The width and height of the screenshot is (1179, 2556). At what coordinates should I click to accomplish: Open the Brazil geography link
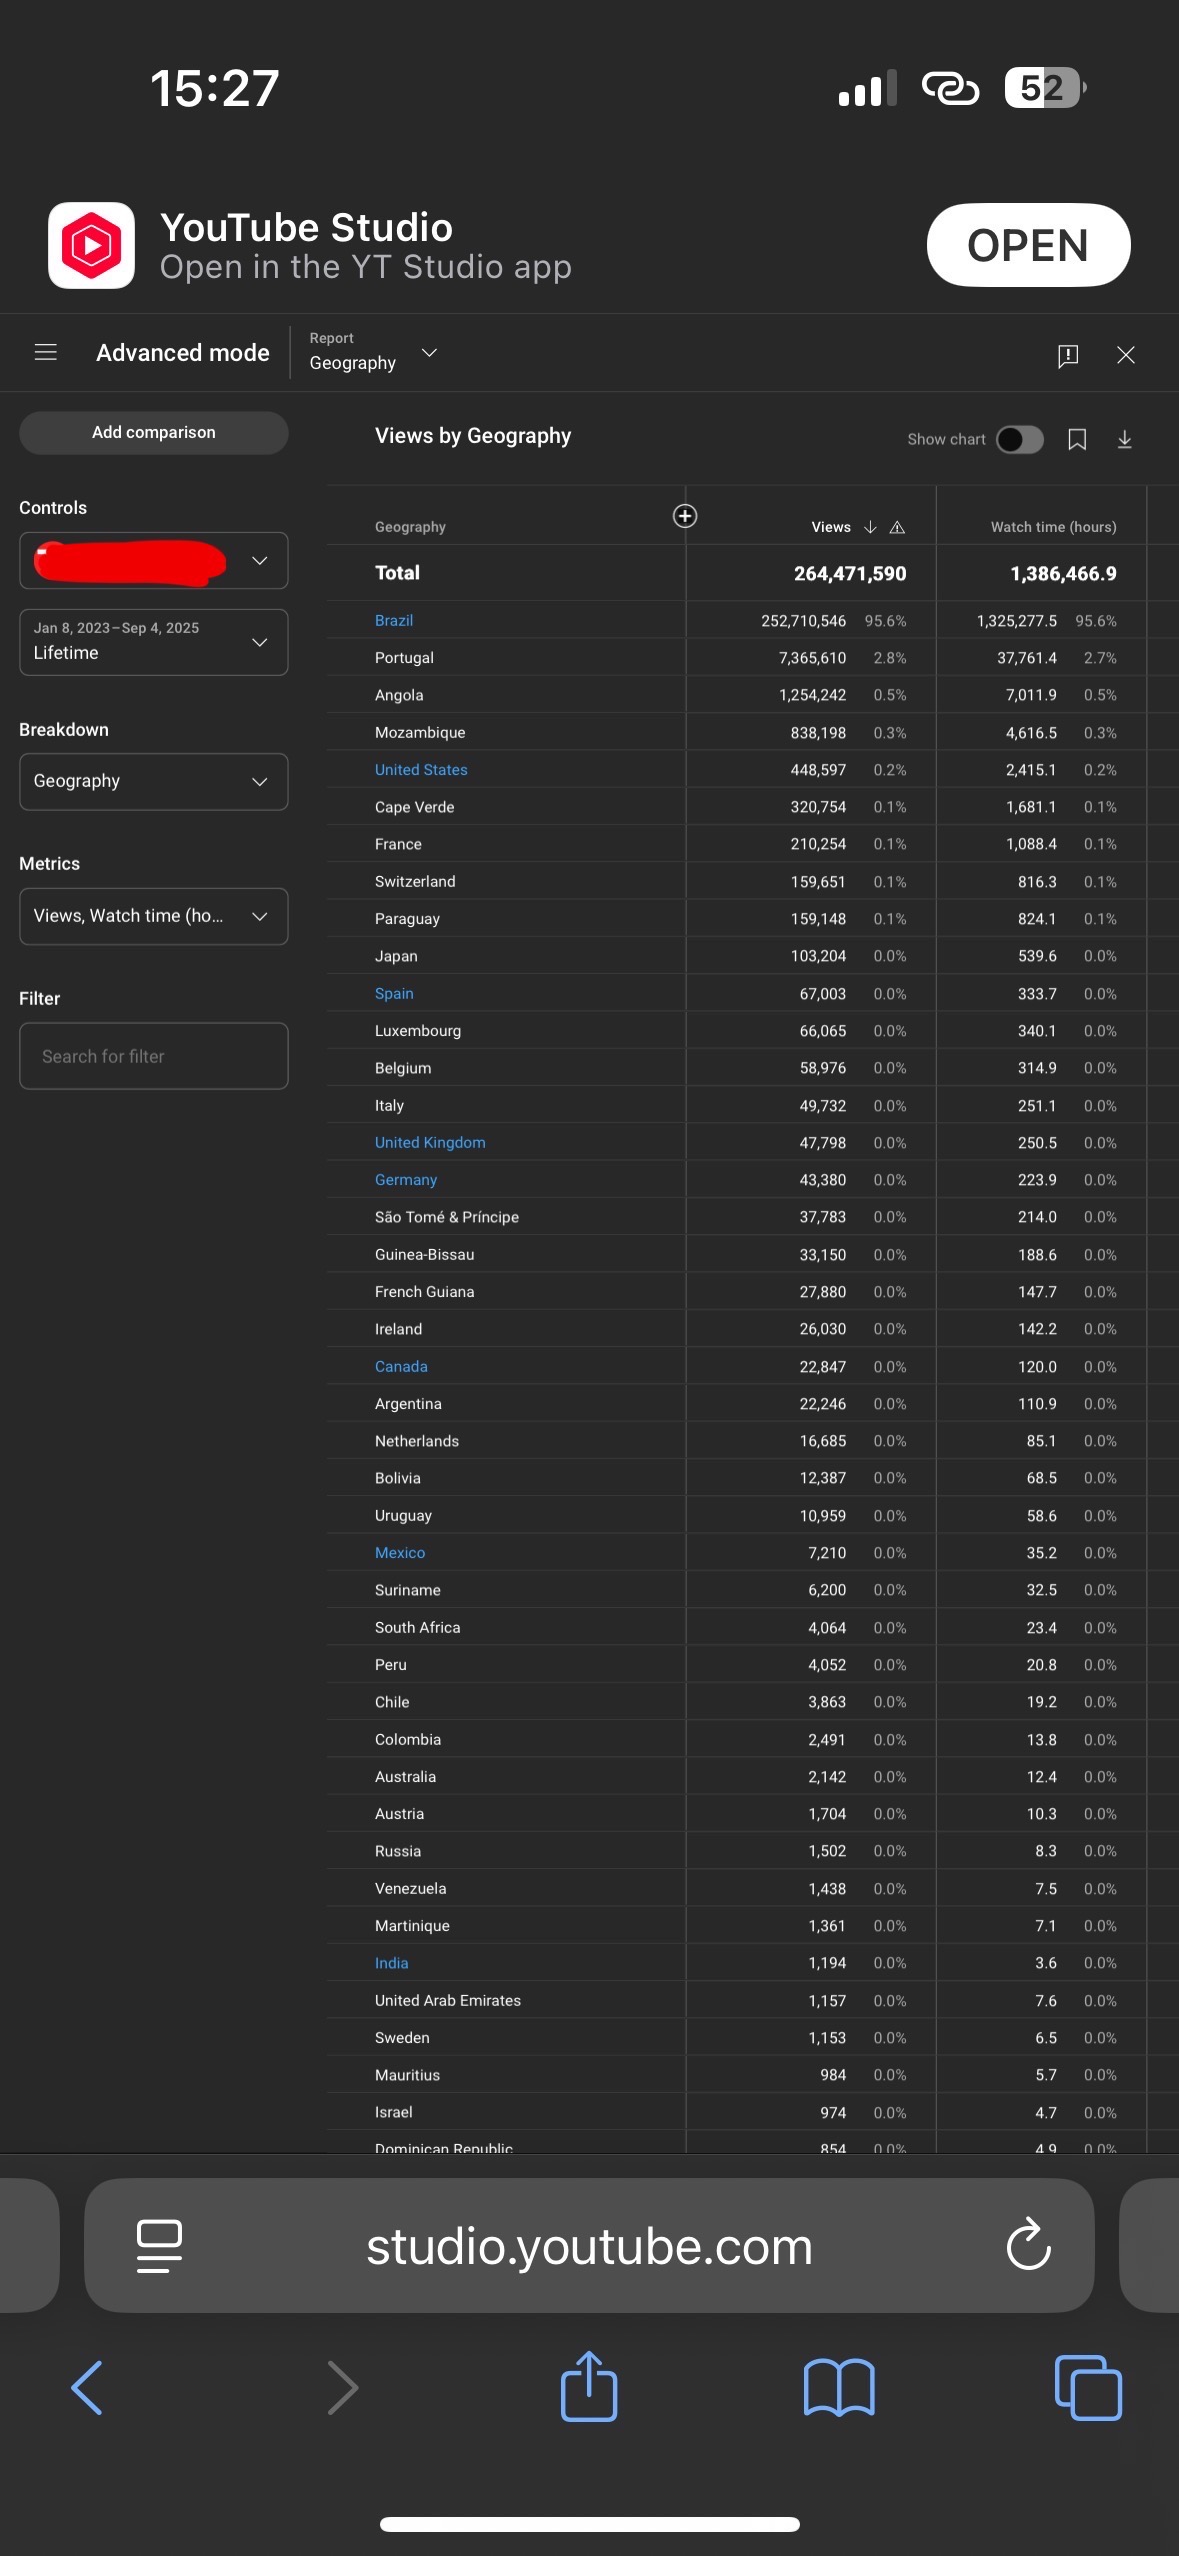pos(394,621)
